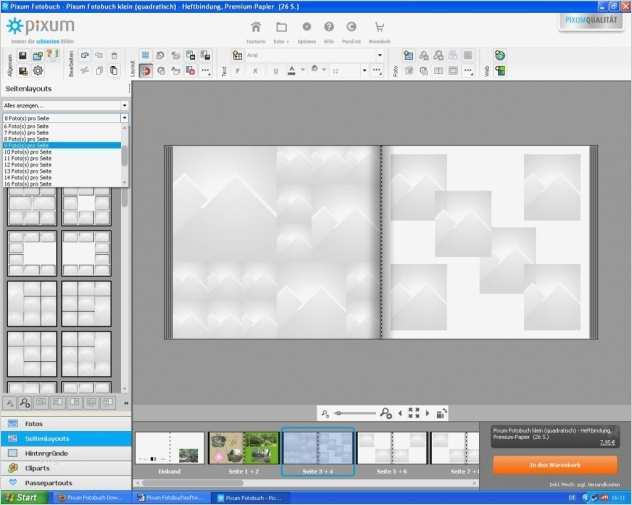Click the Windows Start button
Image resolution: width=632 pixels, height=505 pixels.
[x=25, y=498]
